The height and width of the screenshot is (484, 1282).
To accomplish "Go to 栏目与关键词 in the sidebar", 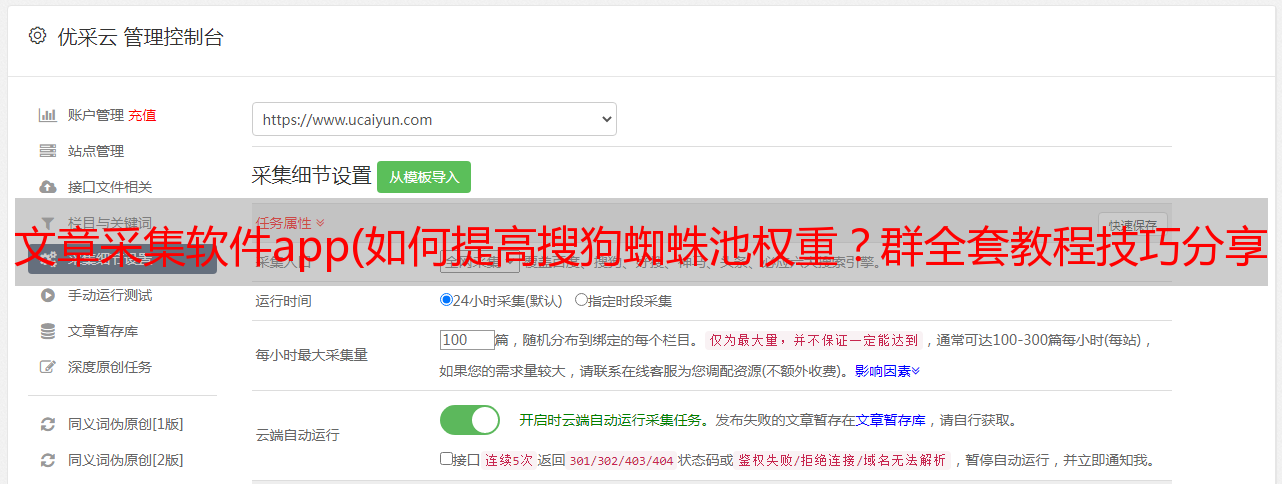I will [110, 223].
